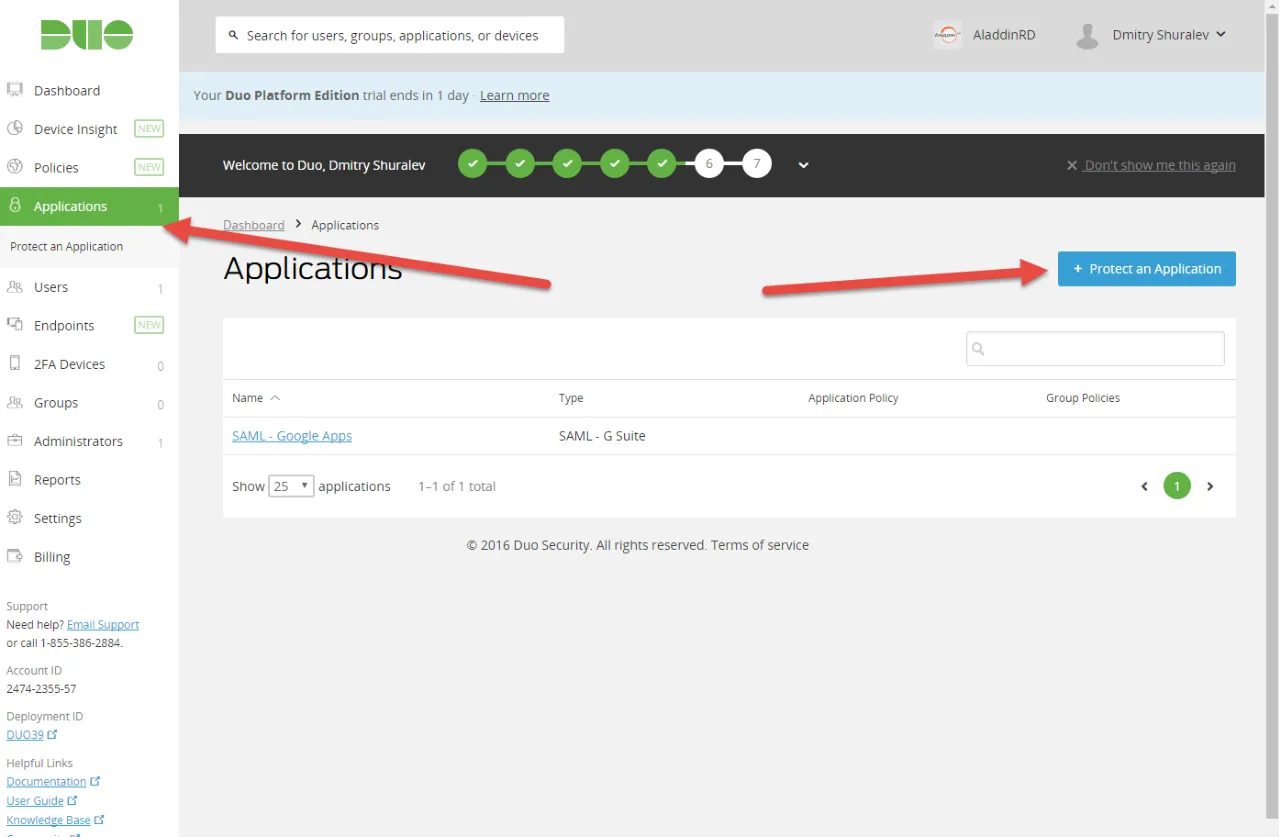Click blue Protect an Application button
Image resolution: width=1281 pixels, height=837 pixels.
coord(1146,269)
